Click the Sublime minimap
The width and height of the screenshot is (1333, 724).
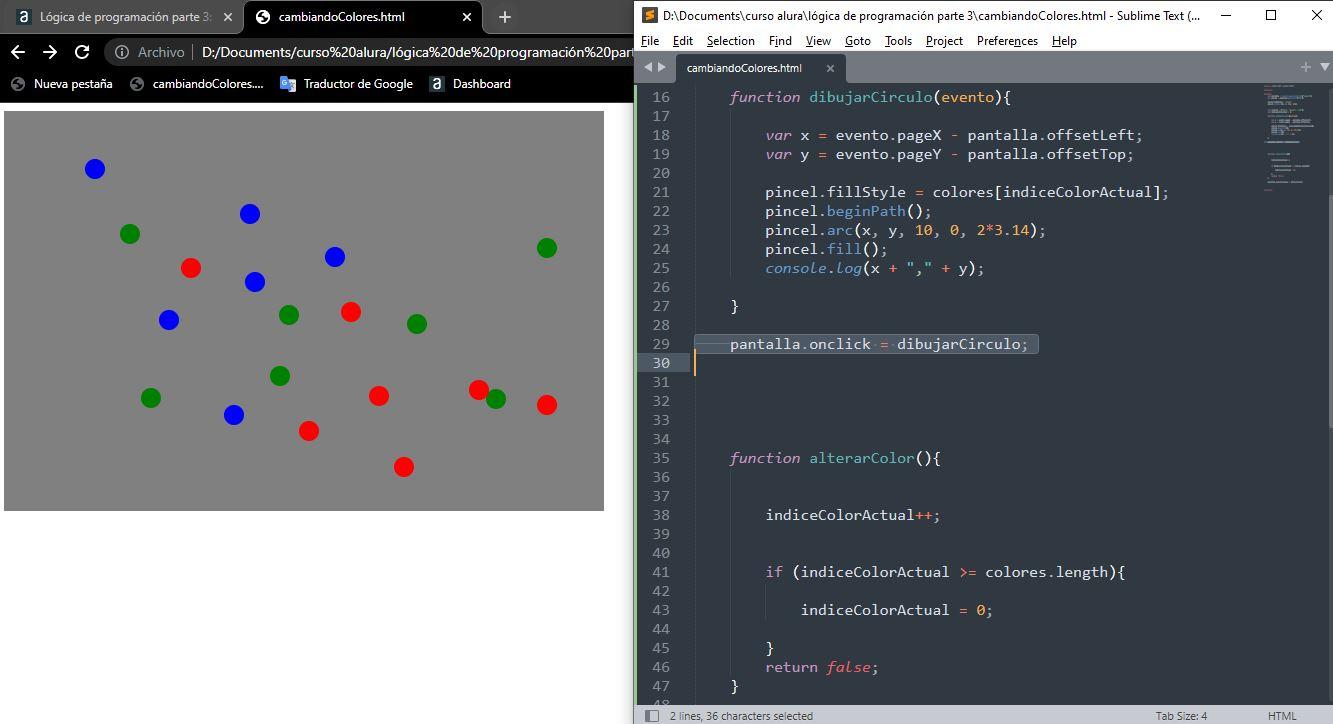(x=1290, y=137)
